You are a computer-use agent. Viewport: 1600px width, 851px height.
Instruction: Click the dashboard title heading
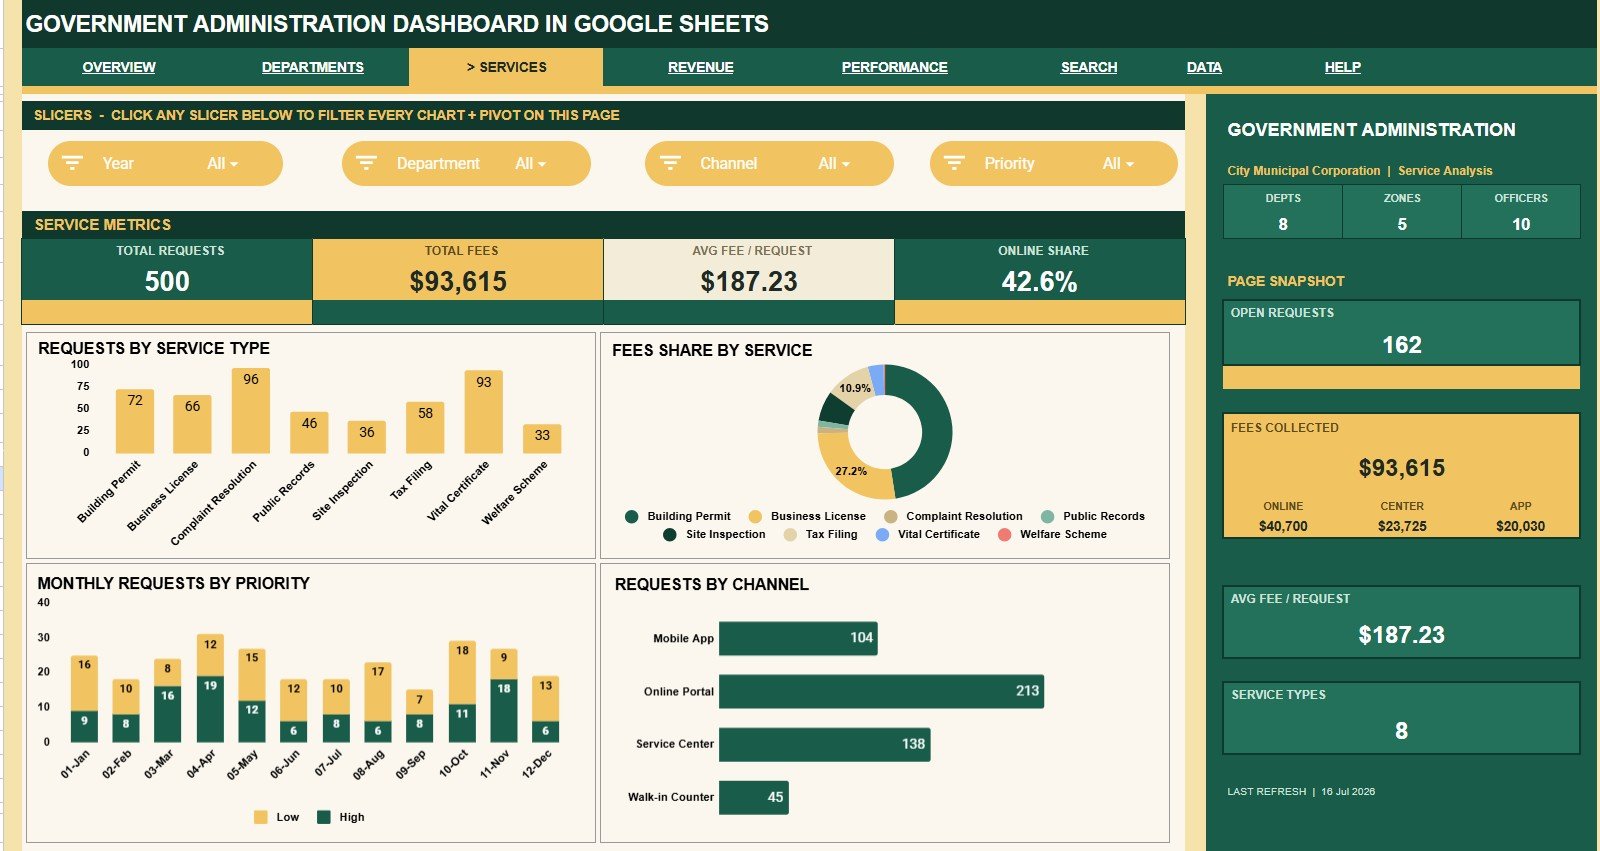click(397, 24)
